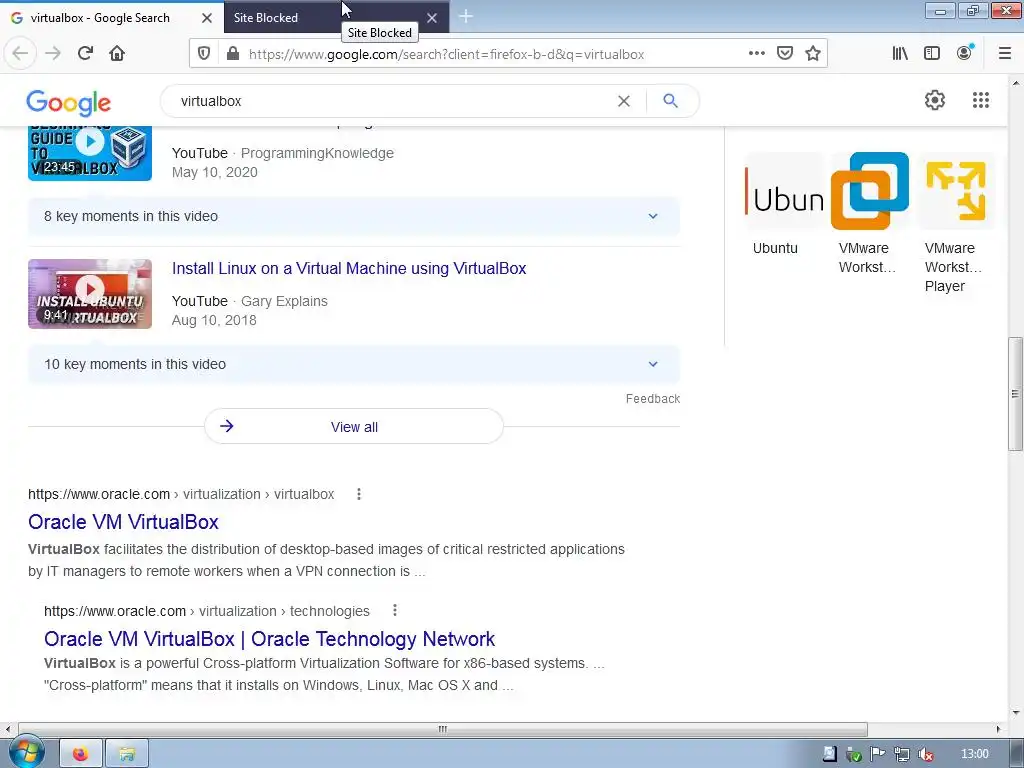This screenshot has height=768, width=1024.
Task: Open the VMware Workstation Player card
Action: (x=955, y=223)
